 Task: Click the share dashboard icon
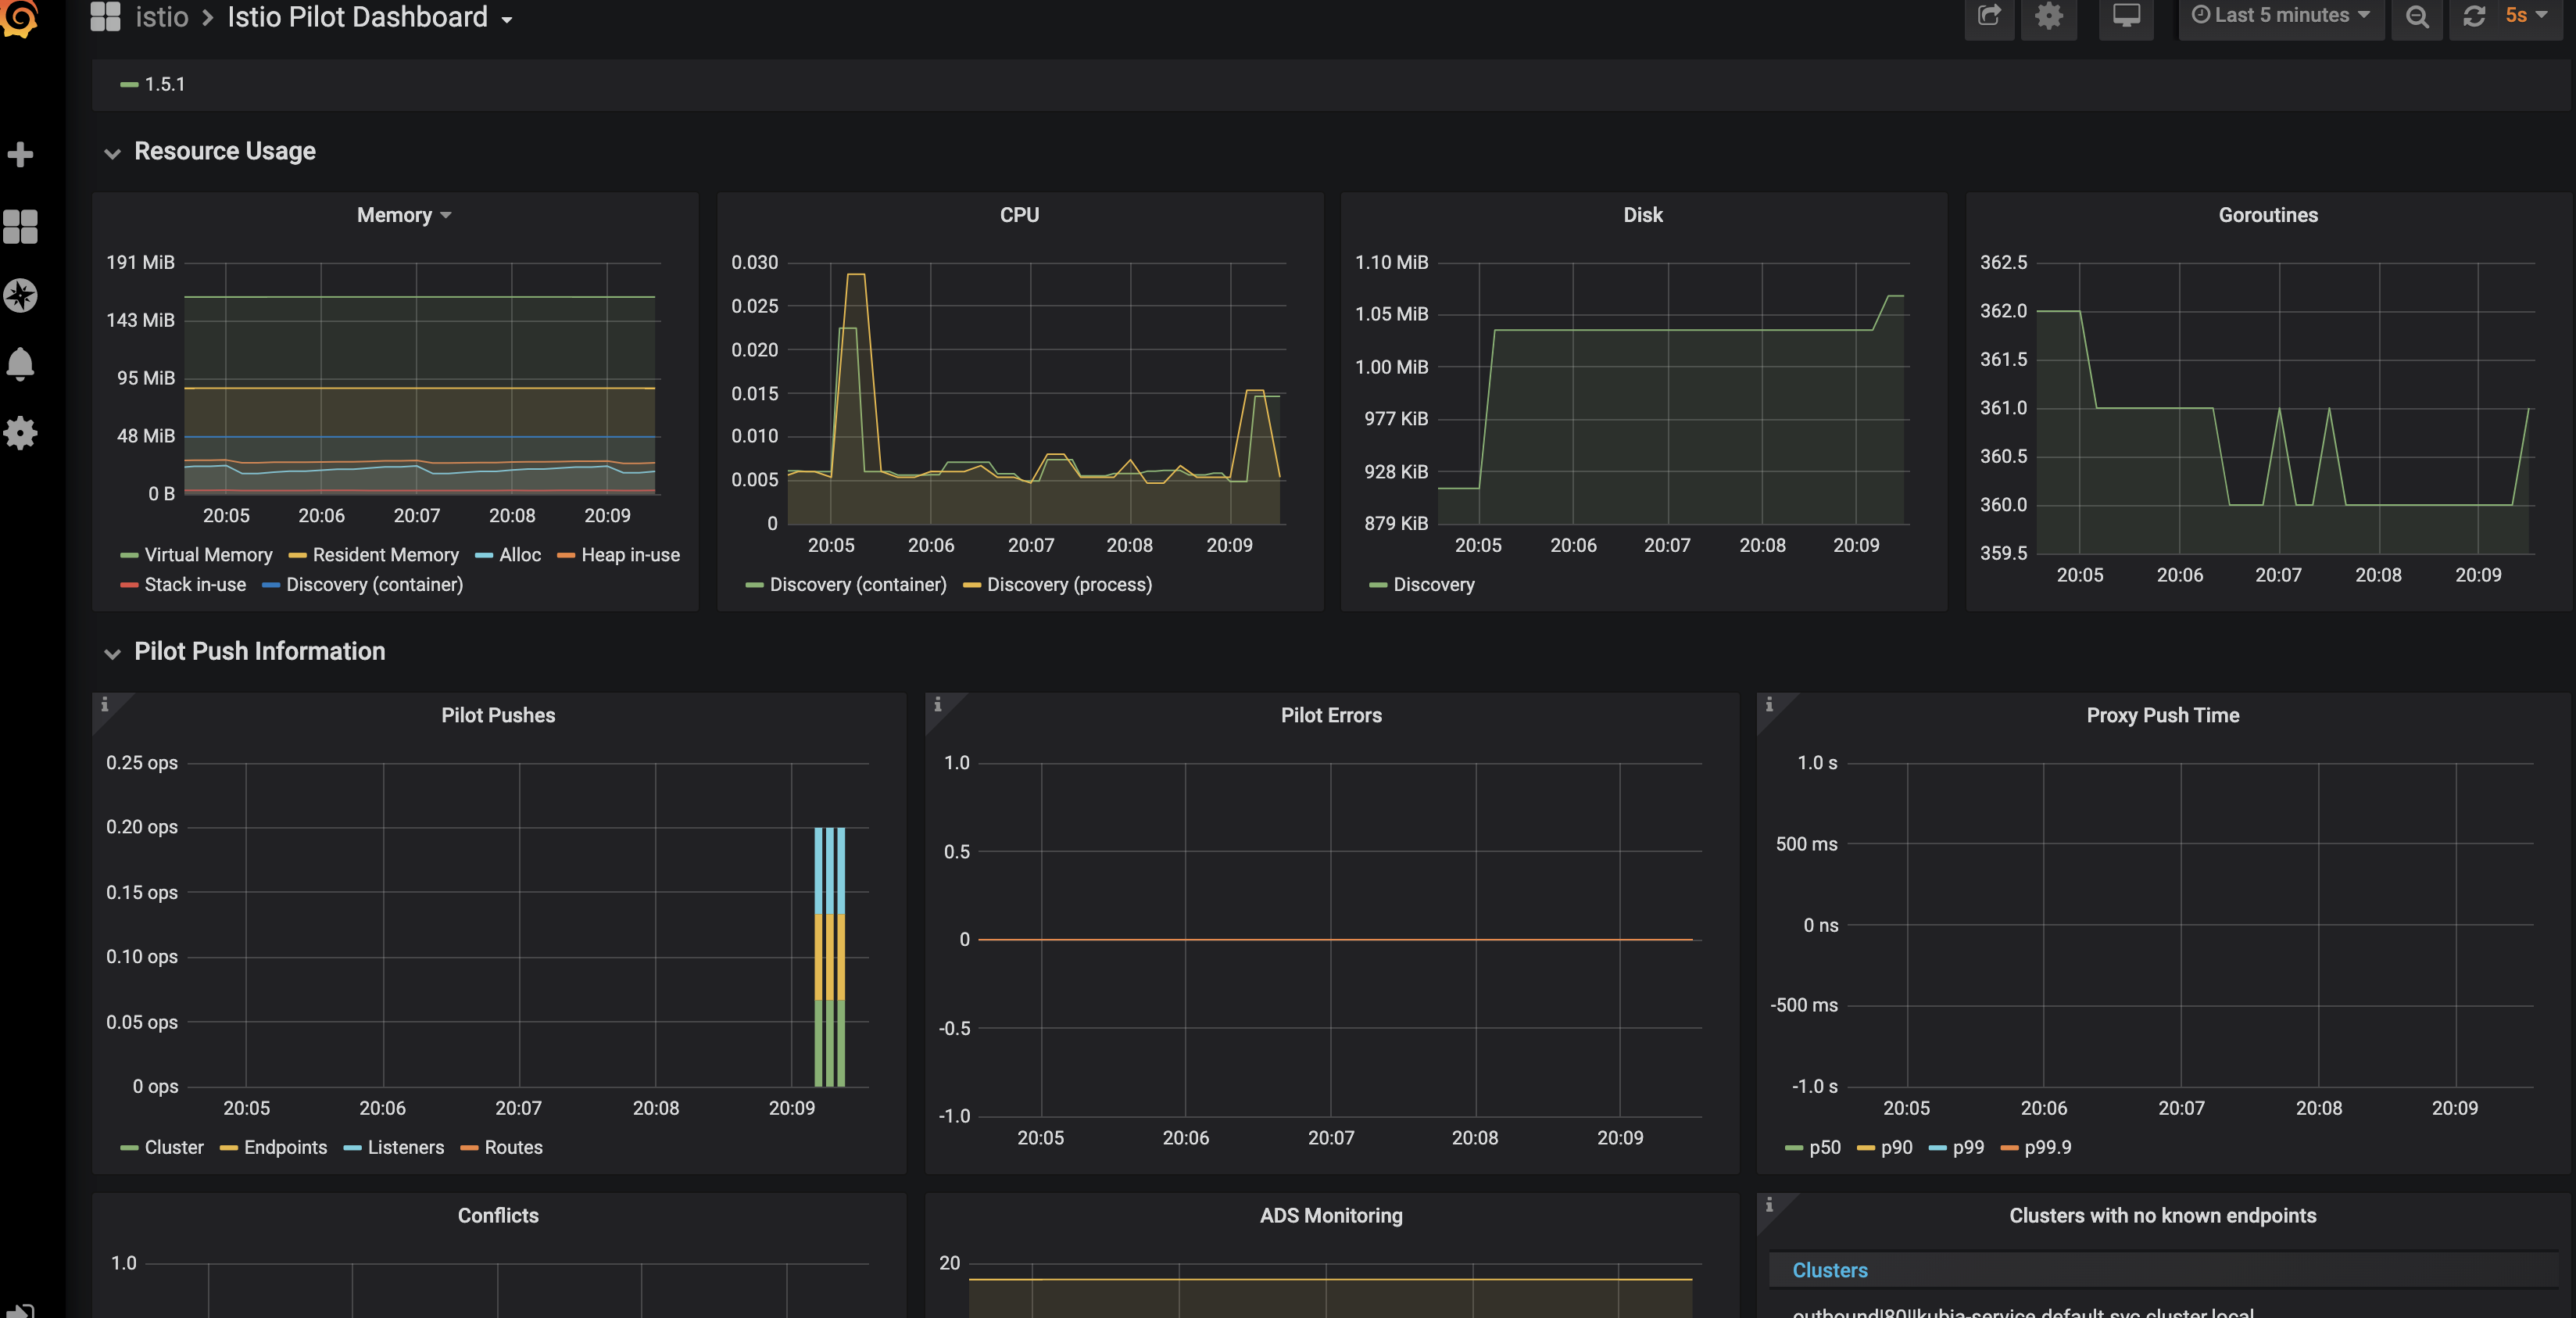coord(1990,16)
